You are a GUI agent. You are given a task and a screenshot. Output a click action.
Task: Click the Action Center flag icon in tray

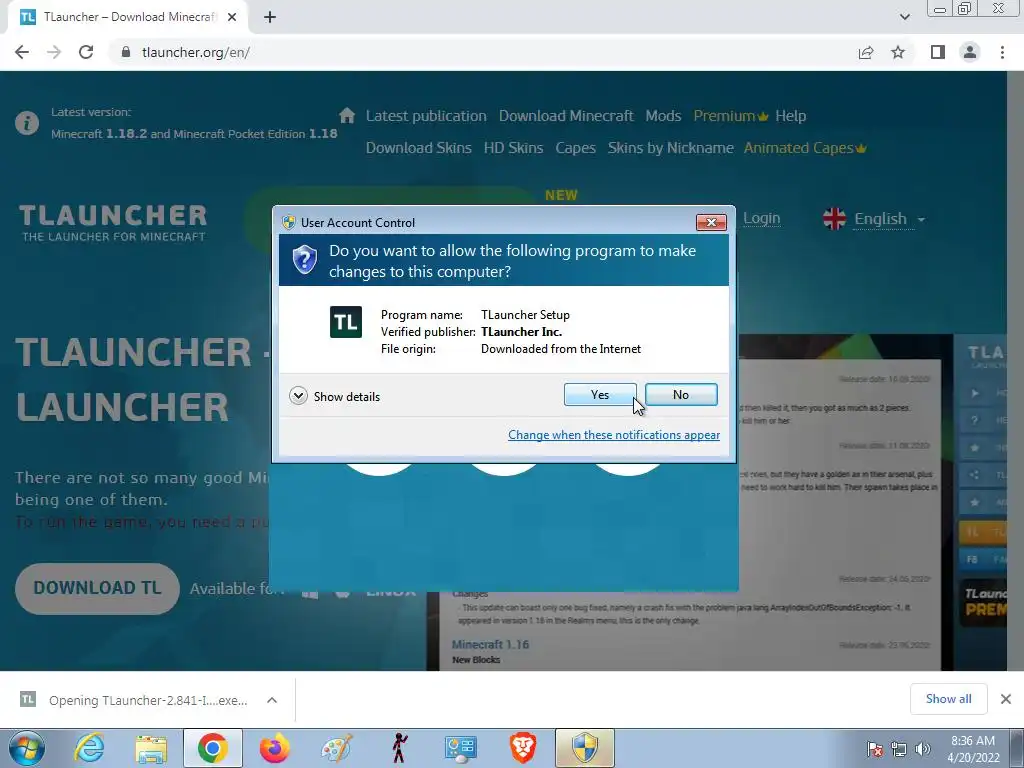(875, 749)
